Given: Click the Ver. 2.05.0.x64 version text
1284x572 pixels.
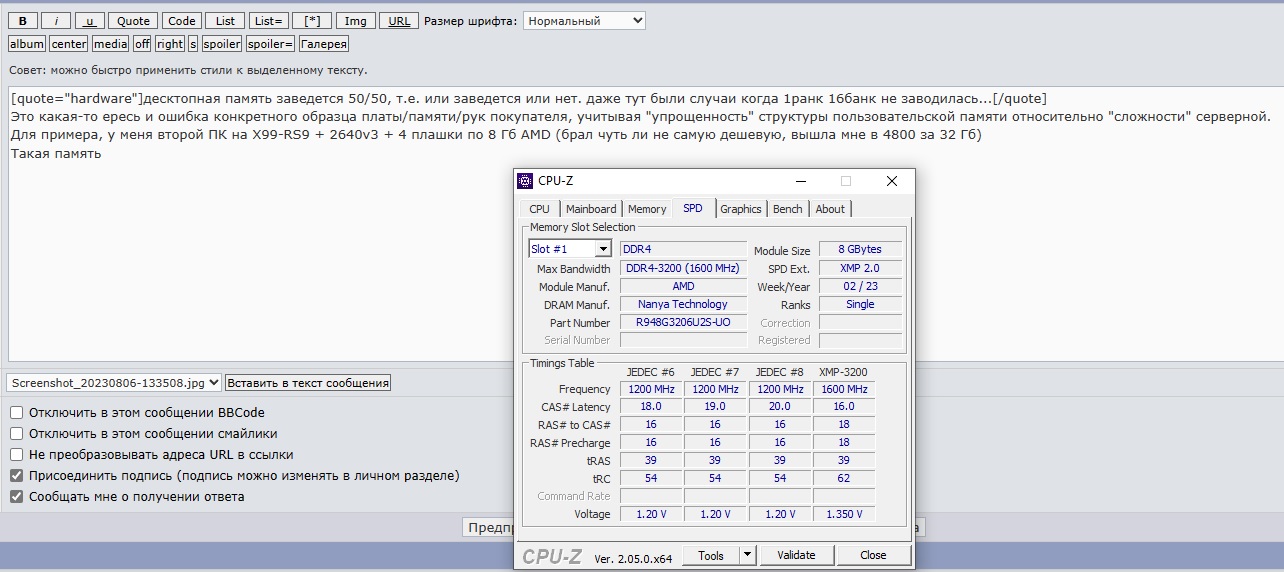Looking at the screenshot, I should pos(633,557).
